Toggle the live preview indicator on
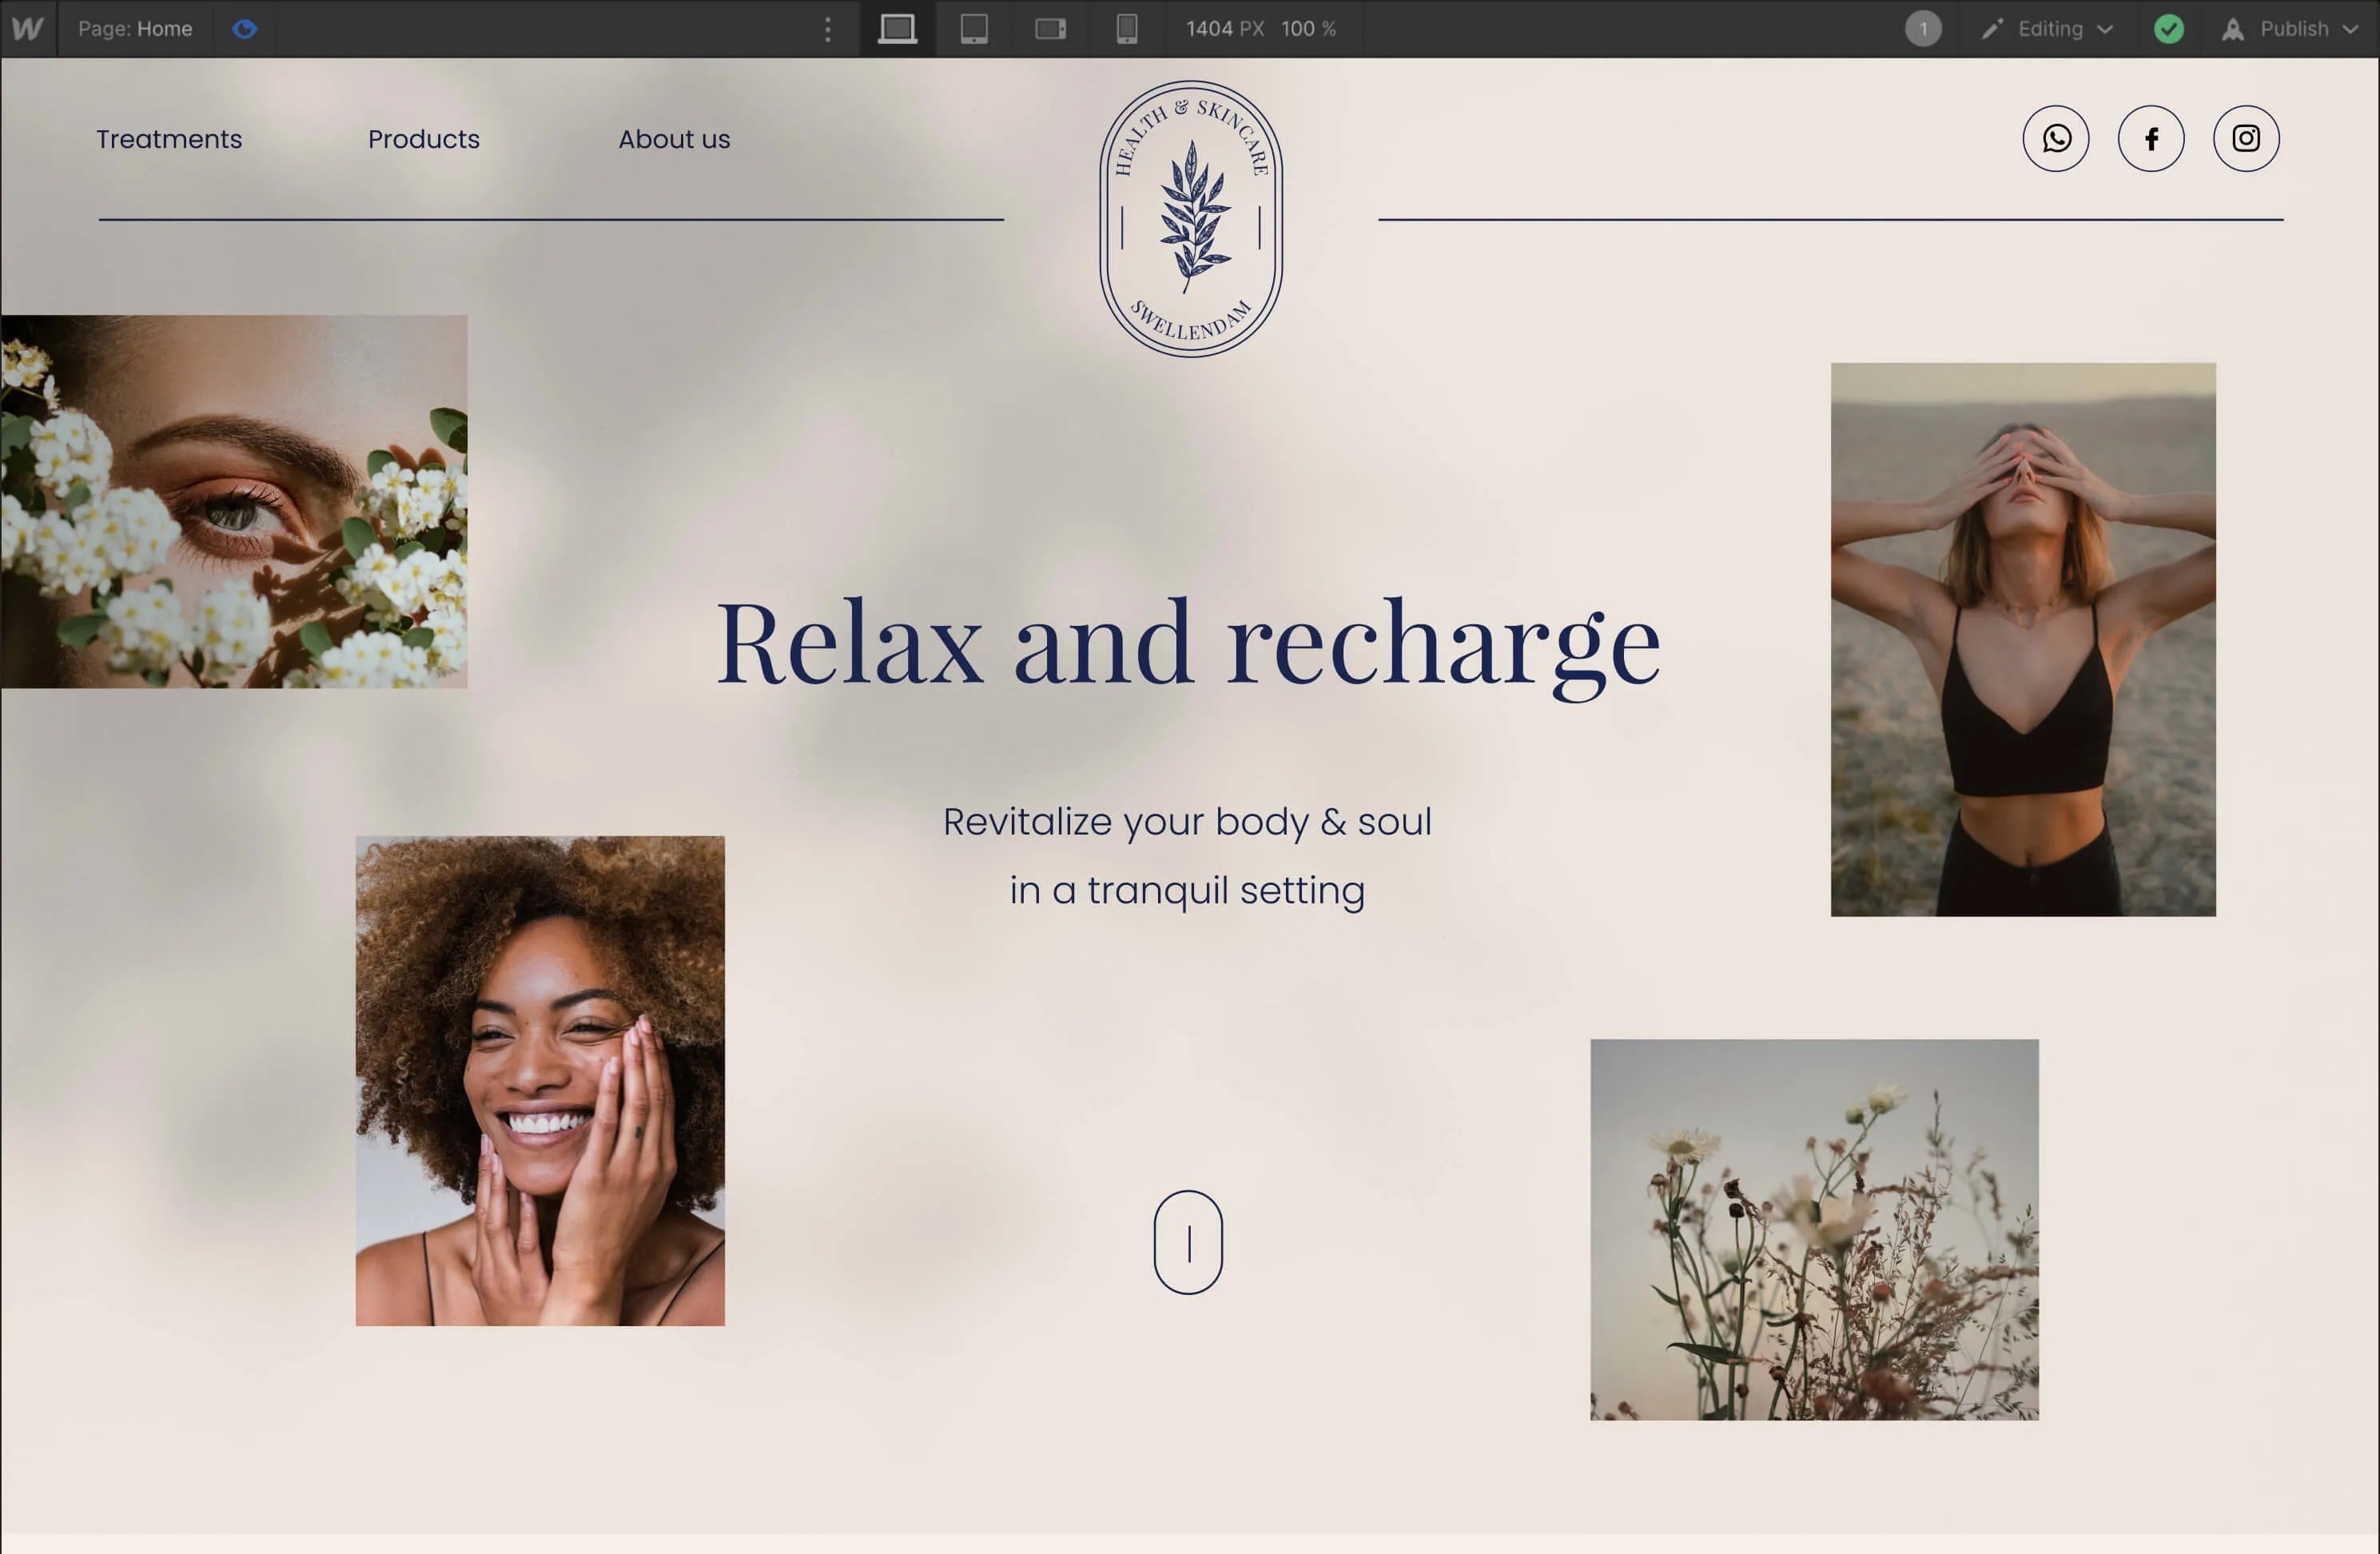 click(x=245, y=28)
